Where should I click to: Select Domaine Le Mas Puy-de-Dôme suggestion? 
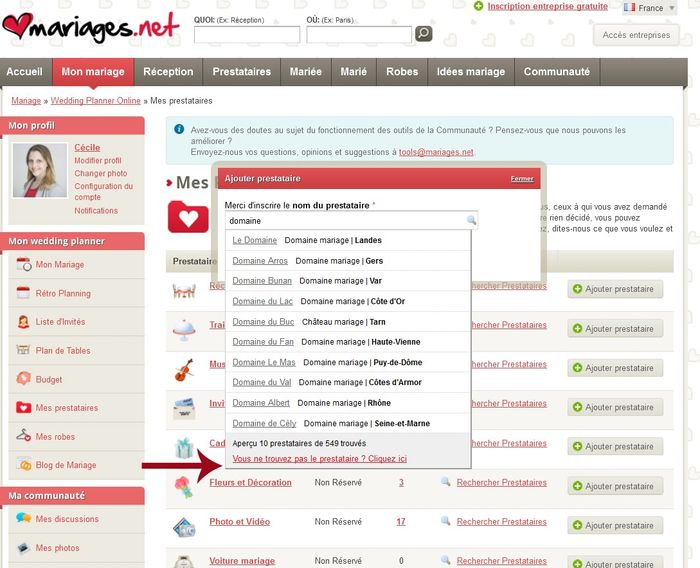[x=348, y=363]
